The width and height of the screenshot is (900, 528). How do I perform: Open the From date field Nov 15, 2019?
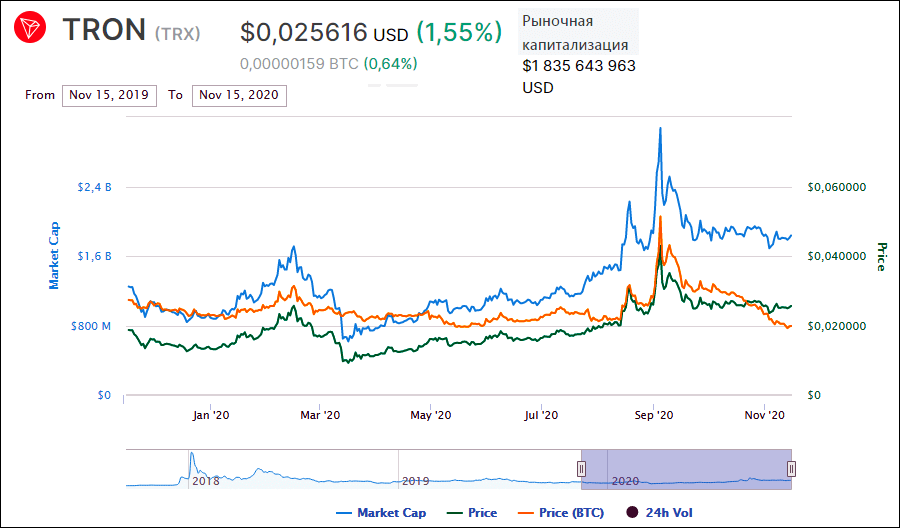110,95
